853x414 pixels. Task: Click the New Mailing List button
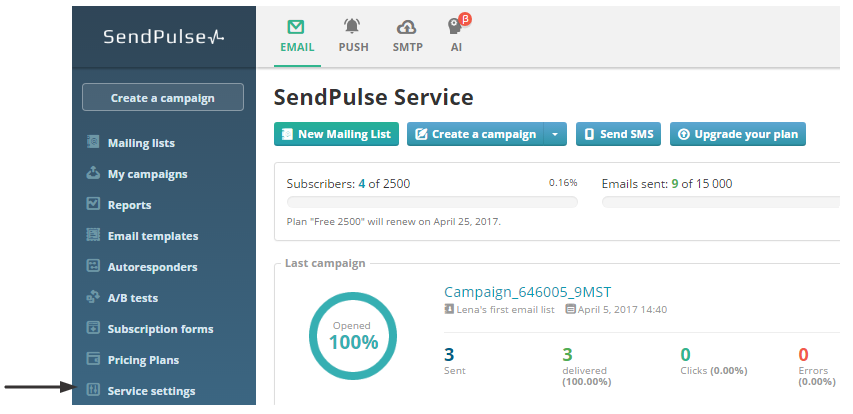[336, 134]
